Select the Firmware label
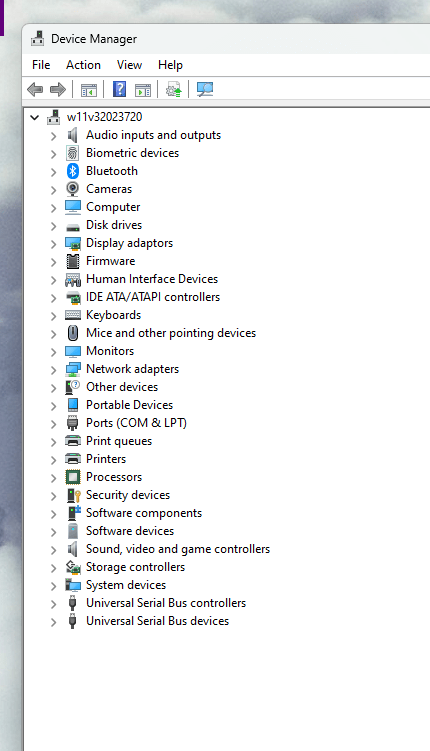Screen dimensions: 430x751 click(x=111, y=261)
